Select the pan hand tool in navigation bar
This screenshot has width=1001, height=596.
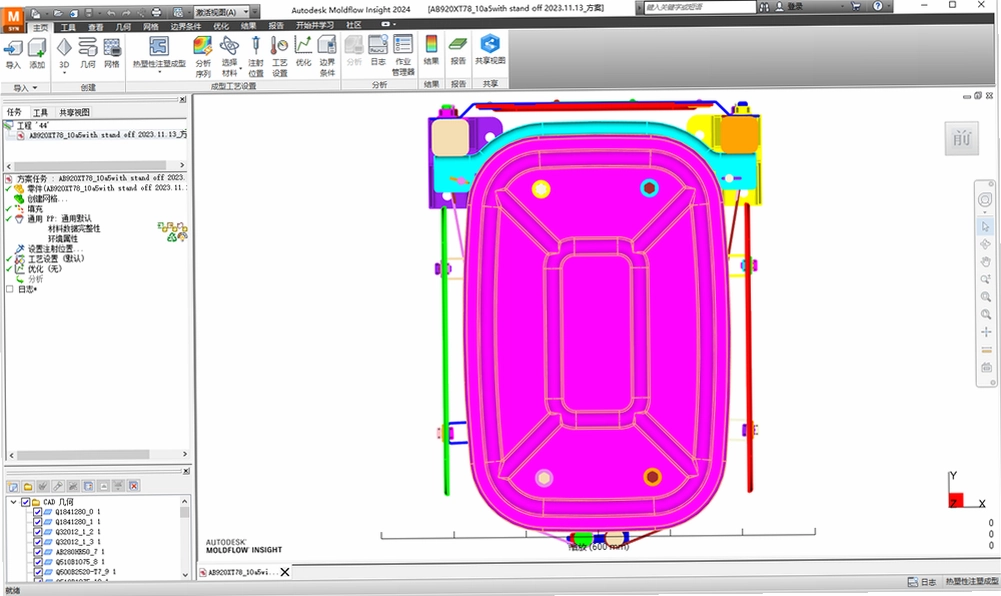(986, 262)
